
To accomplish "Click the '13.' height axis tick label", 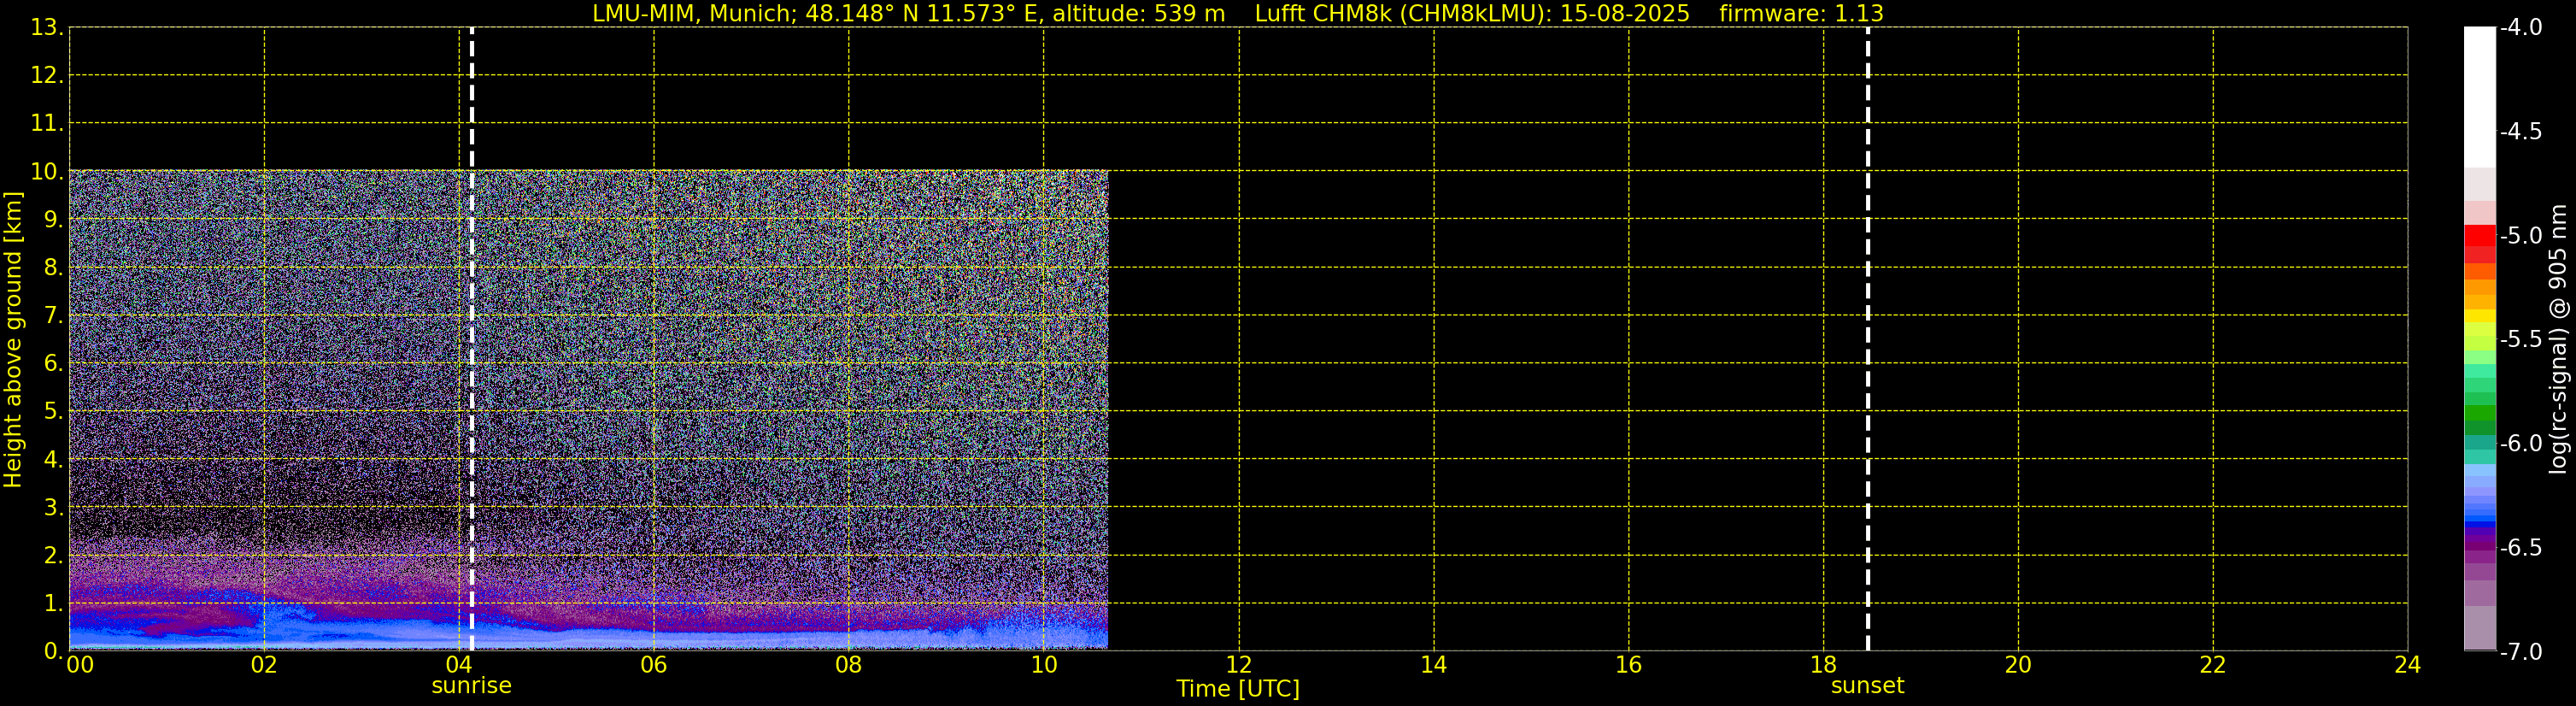I will point(47,28).
